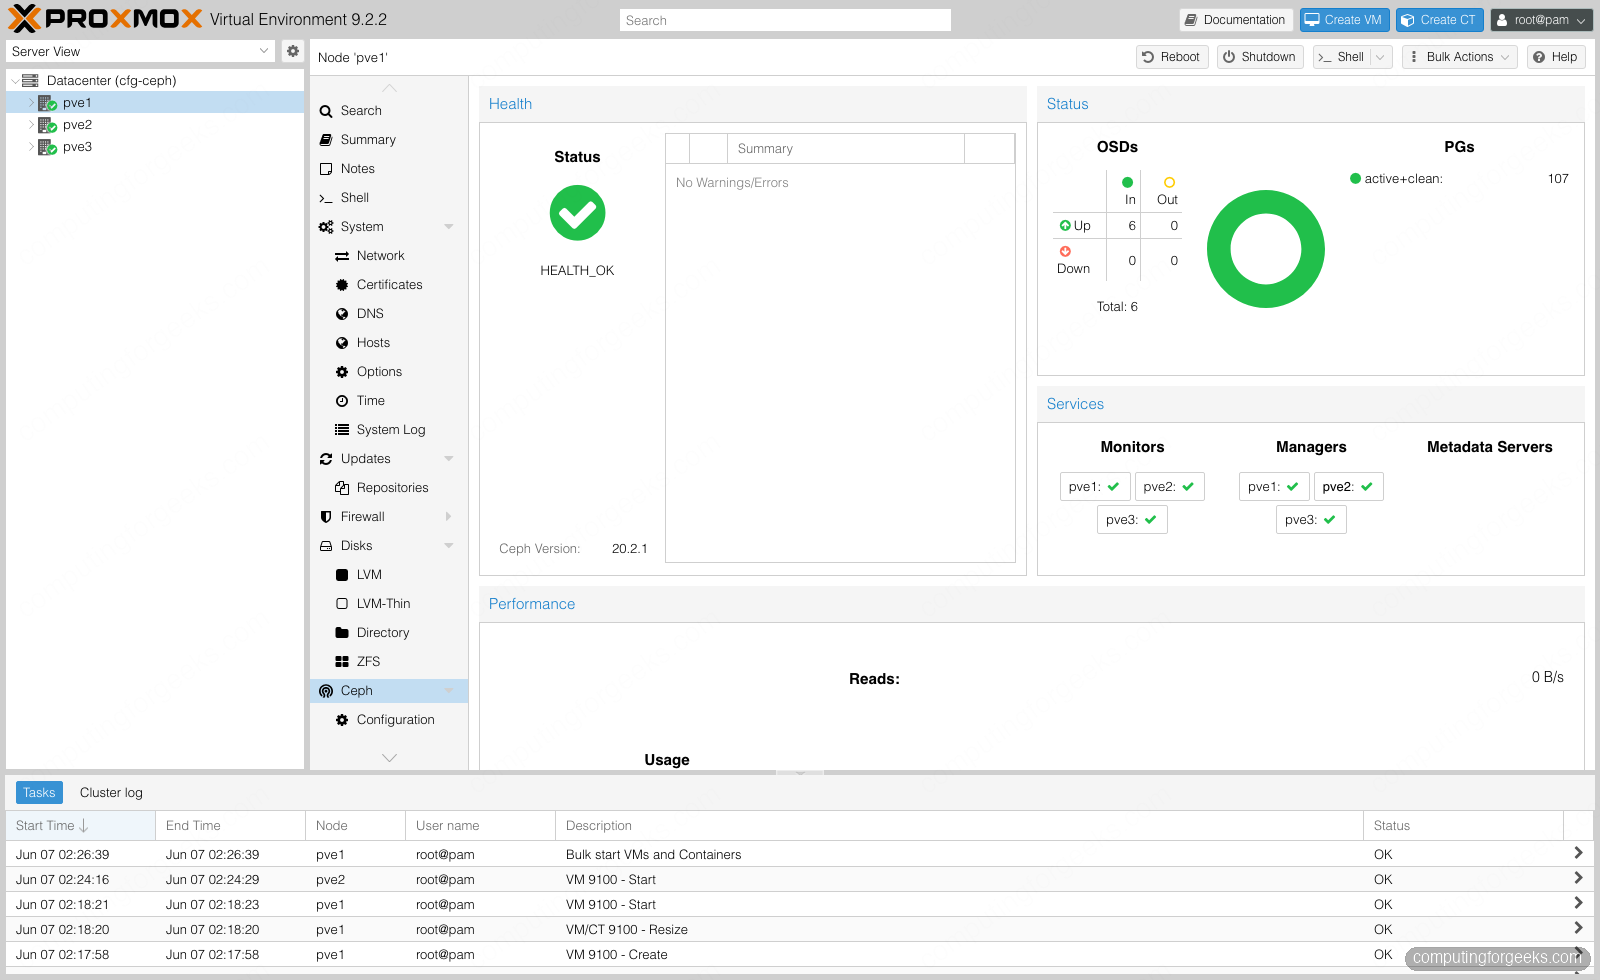Open LVM icon entry
The height and width of the screenshot is (980, 1600).
pos(342,575)
